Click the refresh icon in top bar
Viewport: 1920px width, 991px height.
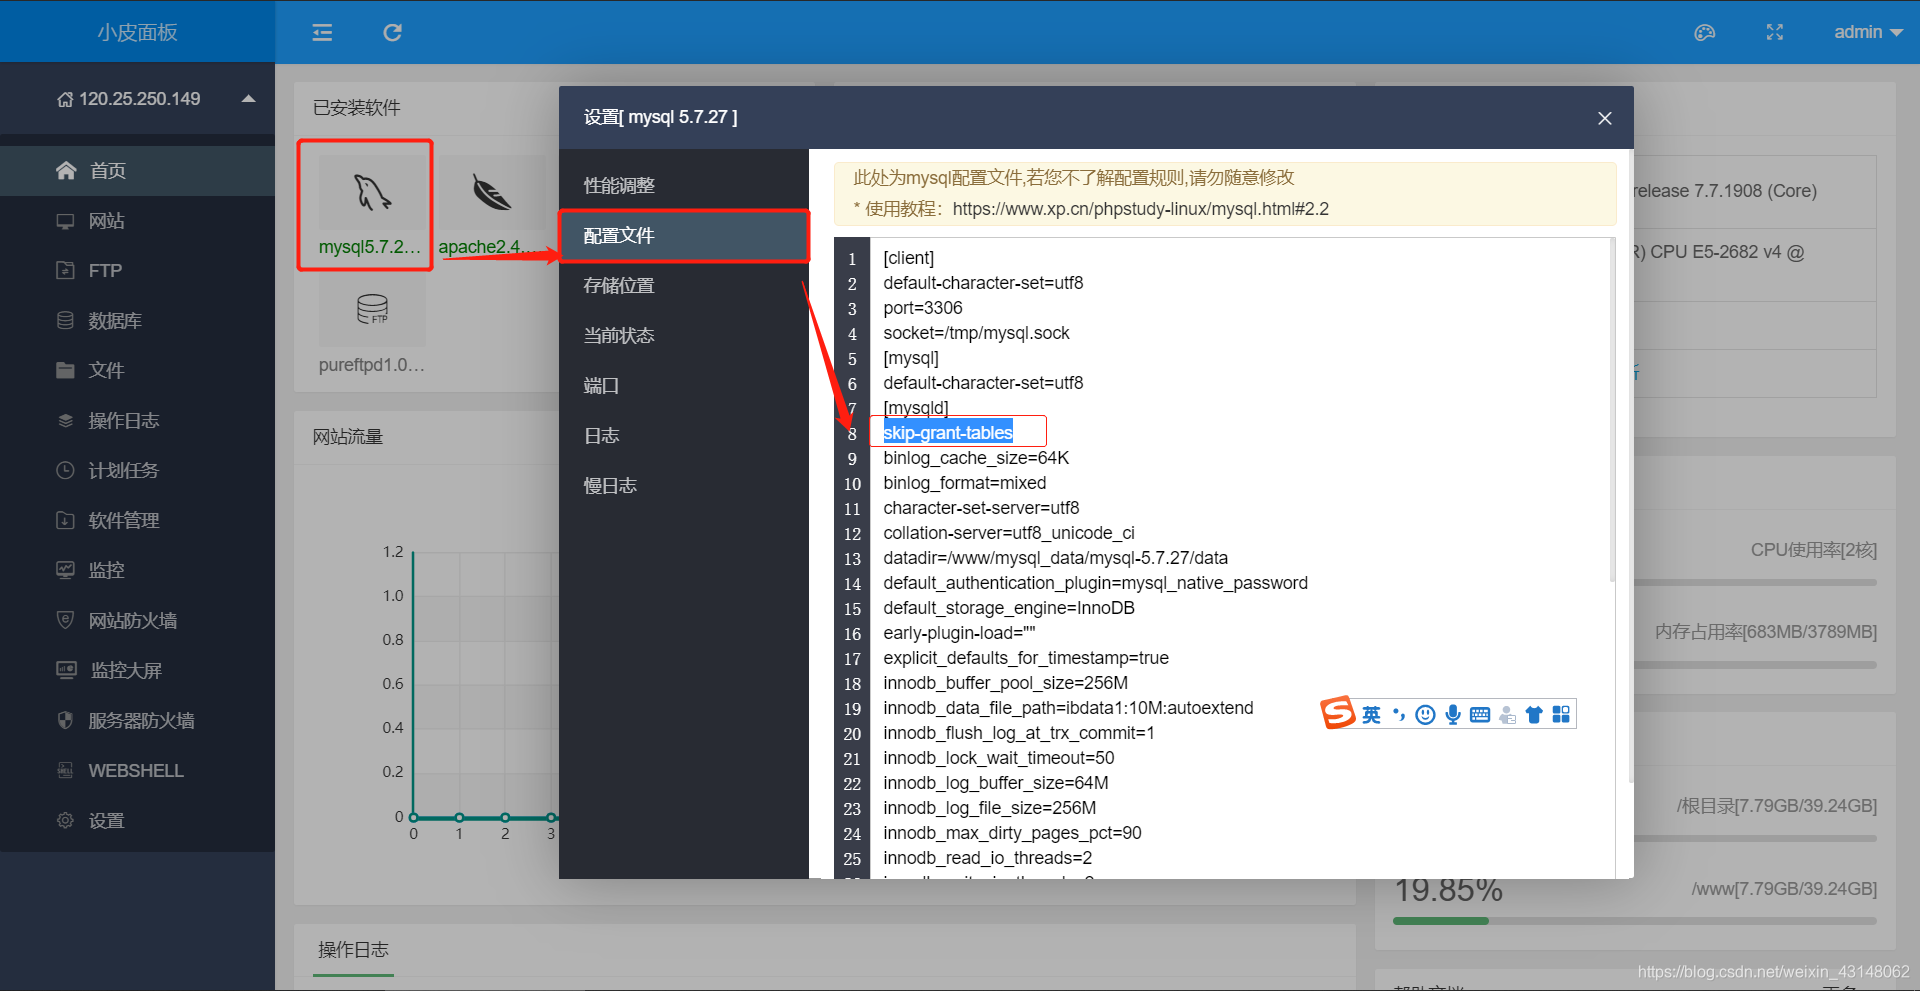tap(392, 33)
